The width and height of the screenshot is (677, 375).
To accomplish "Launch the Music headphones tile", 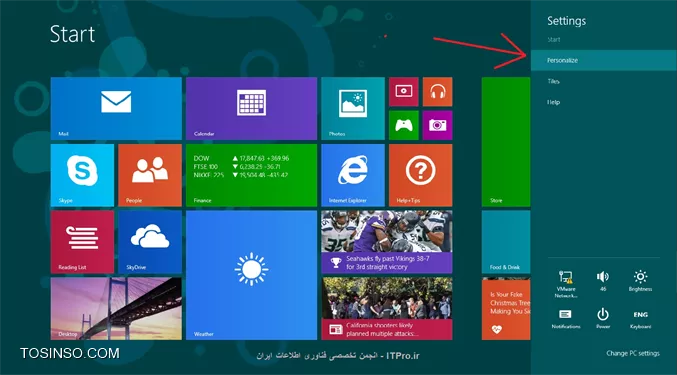I will coord(437,91).
